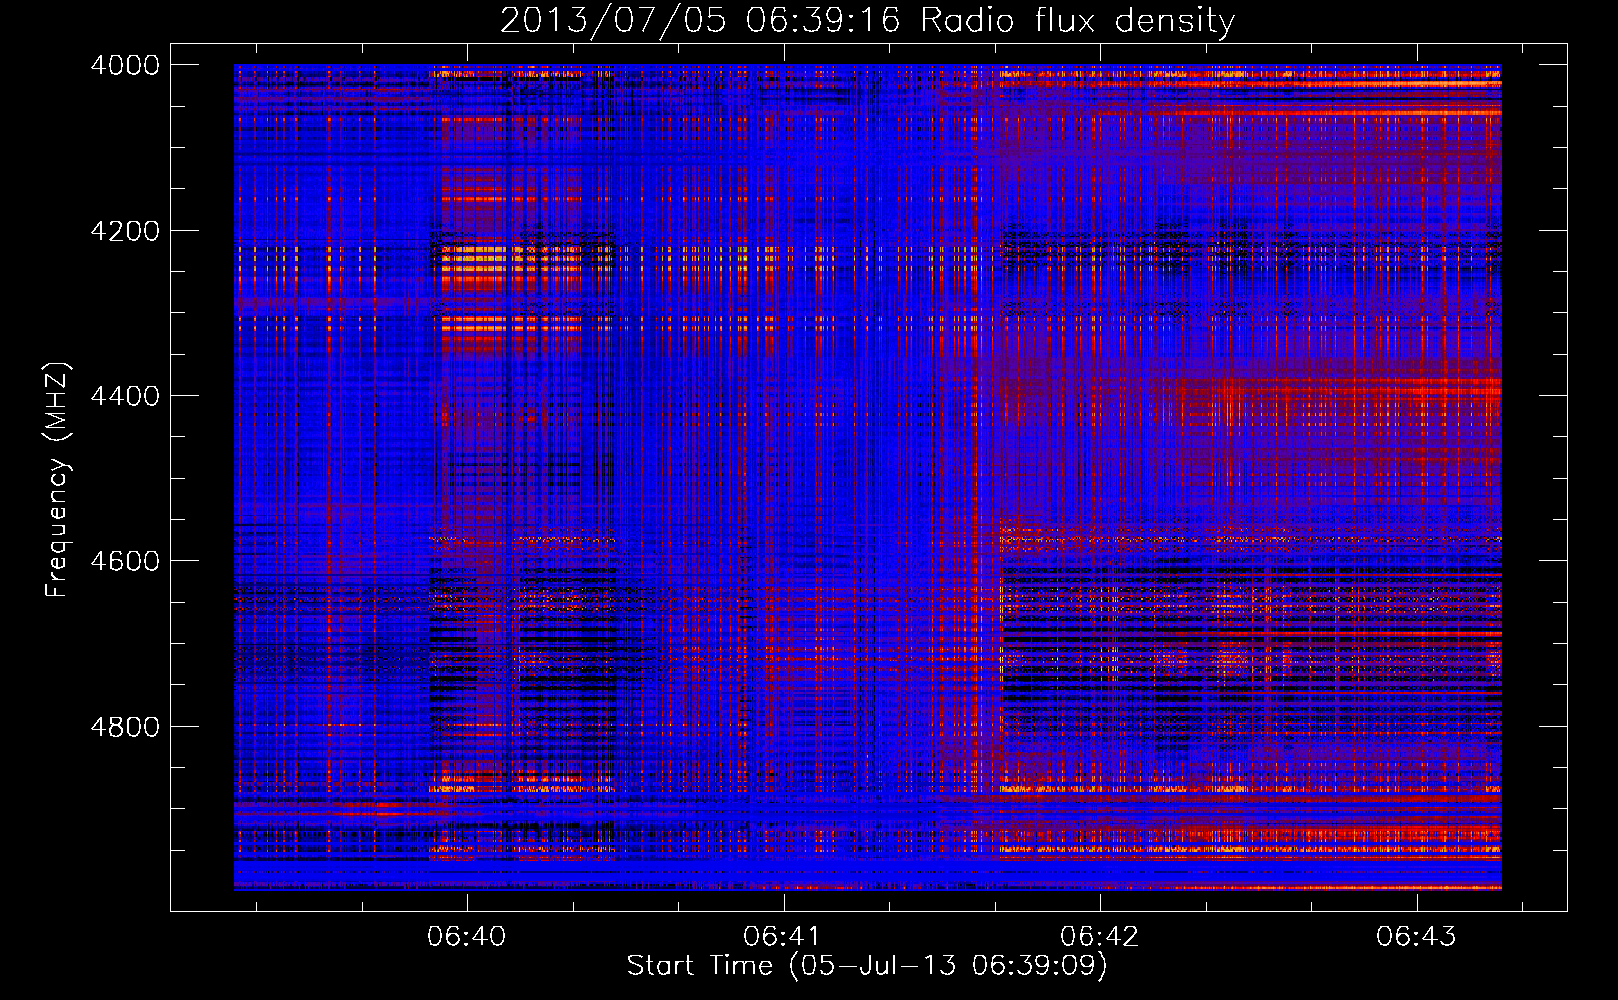Select the 4800 frequency tick label
Image resolution: width=1618 pixels, height=1000 pixels.
(125, 727)
